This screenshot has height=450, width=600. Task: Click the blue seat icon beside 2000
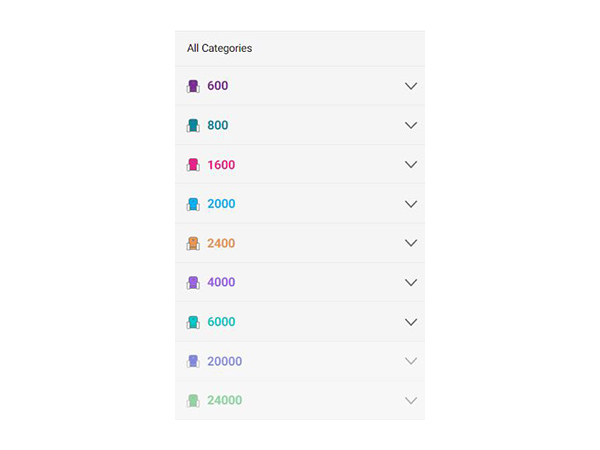coord(193,204)
